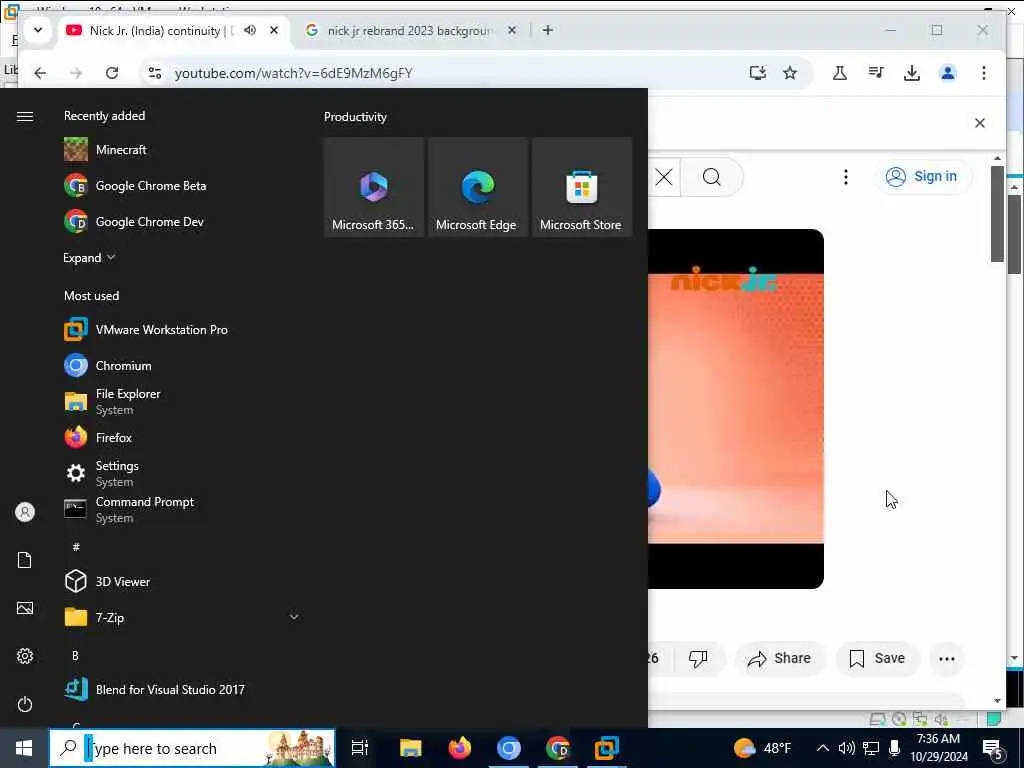The width and height of the screenshot is (1024, 768).
Task: Open Pictures from the Start sidebar
Action: click(25, 608)
